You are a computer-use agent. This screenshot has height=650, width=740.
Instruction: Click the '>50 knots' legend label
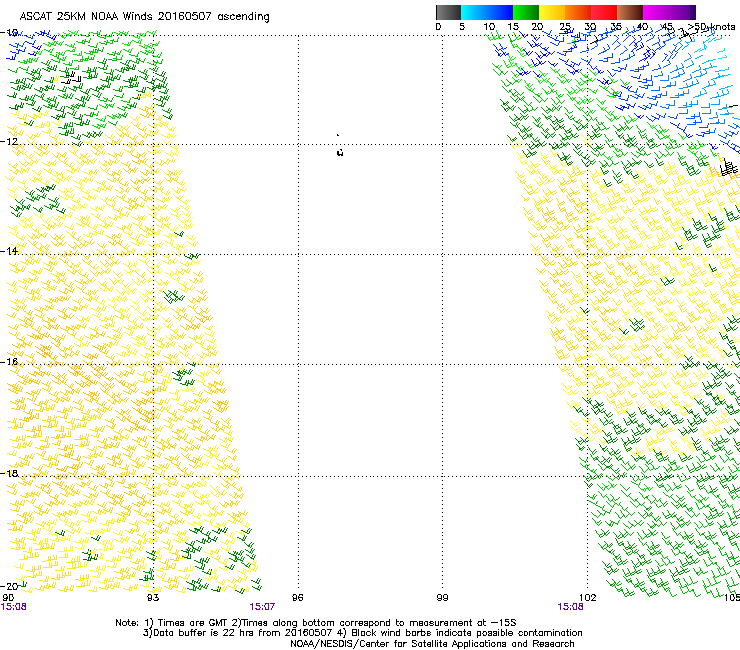[x=711, y=27]
